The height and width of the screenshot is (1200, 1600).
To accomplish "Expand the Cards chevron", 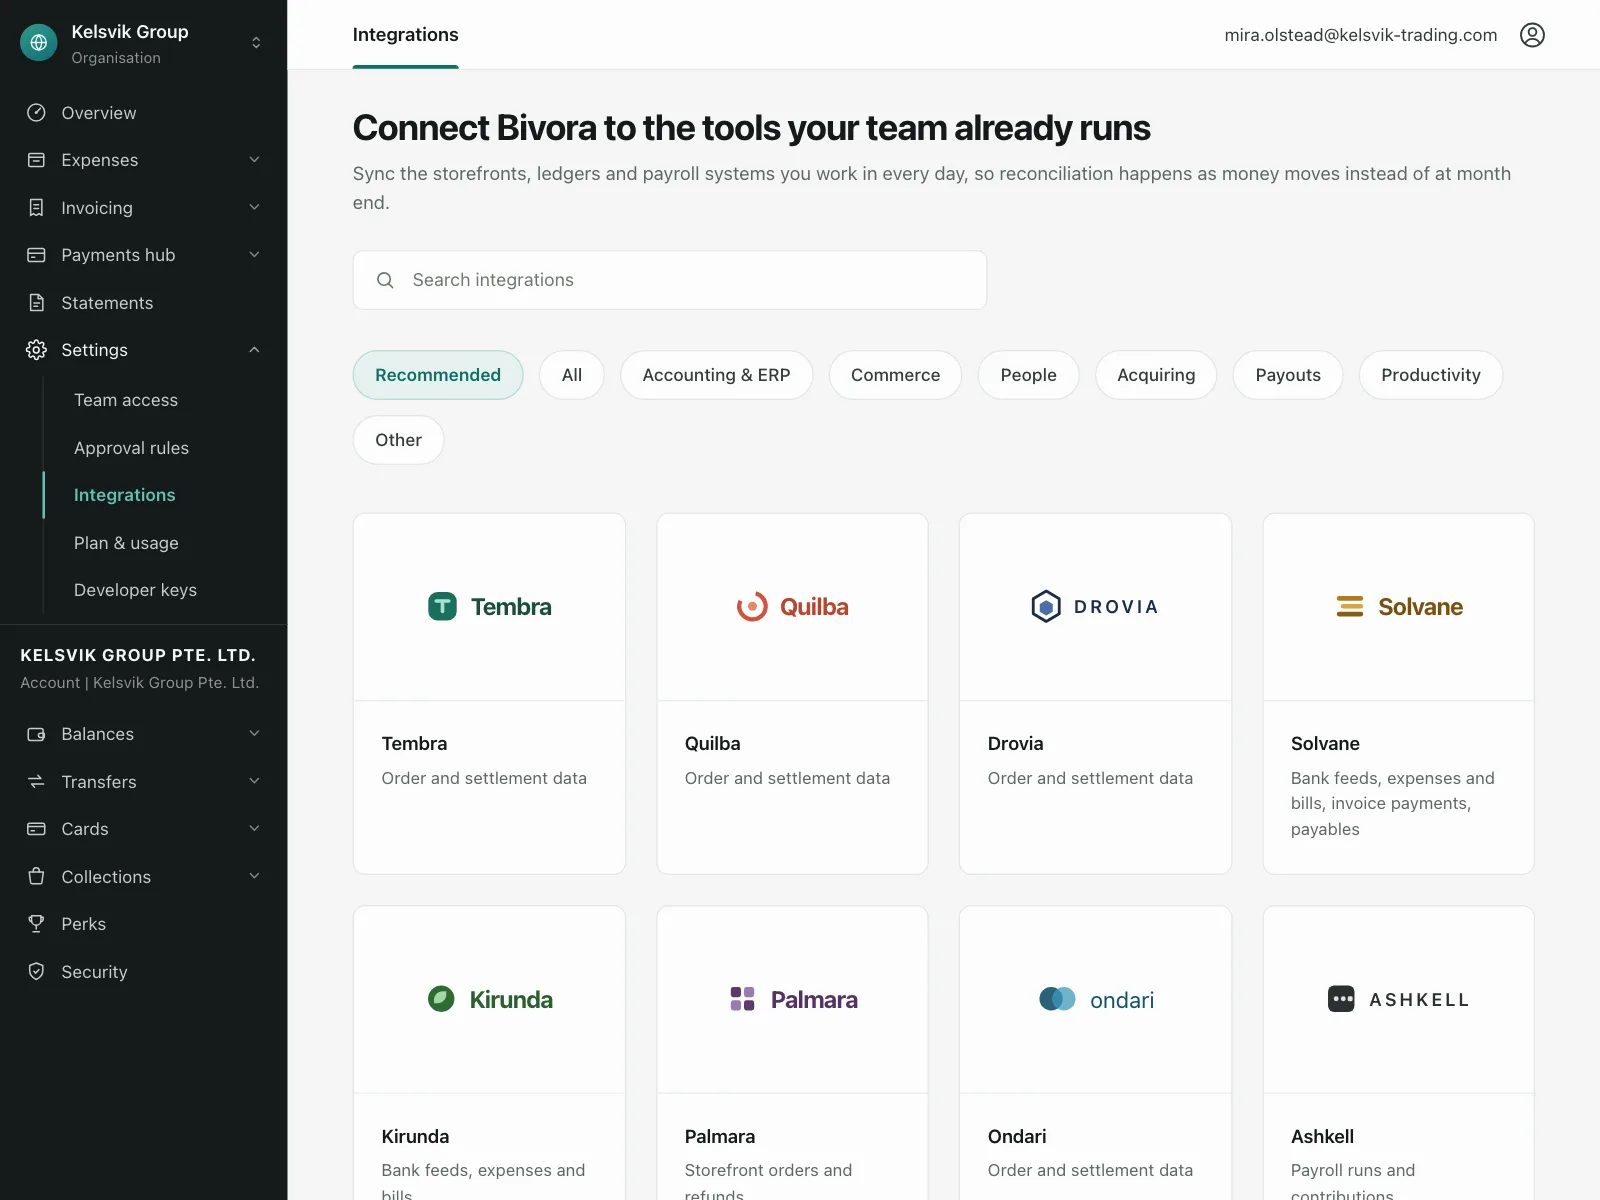I will pyautogui.click(x=254, y=829).
